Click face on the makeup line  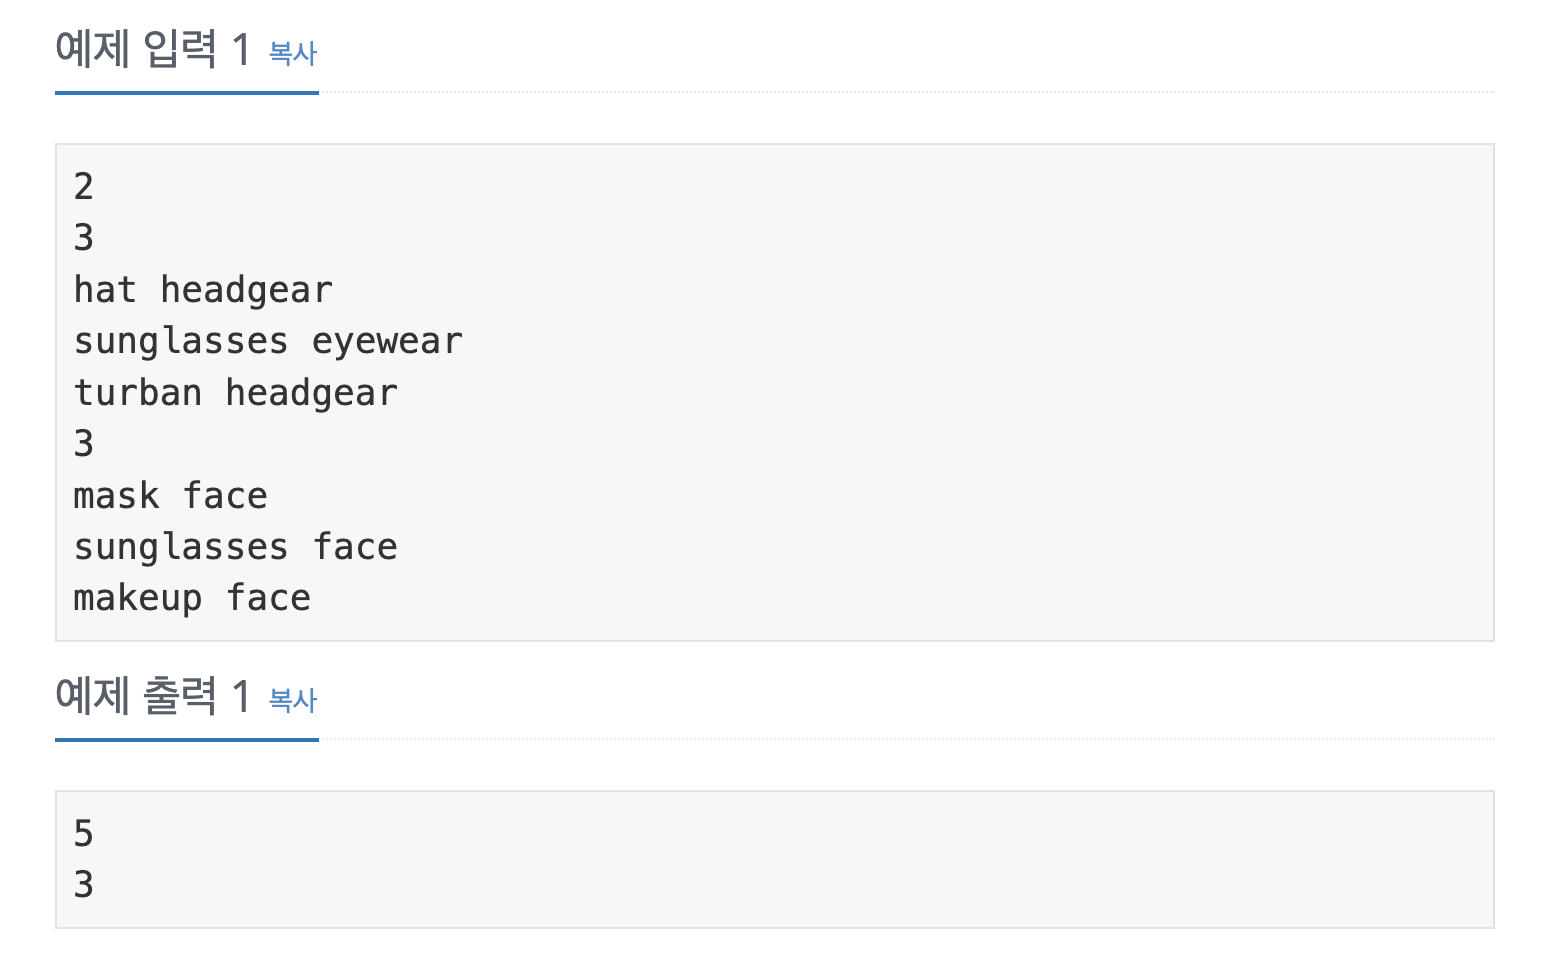[x=268, y=598]
